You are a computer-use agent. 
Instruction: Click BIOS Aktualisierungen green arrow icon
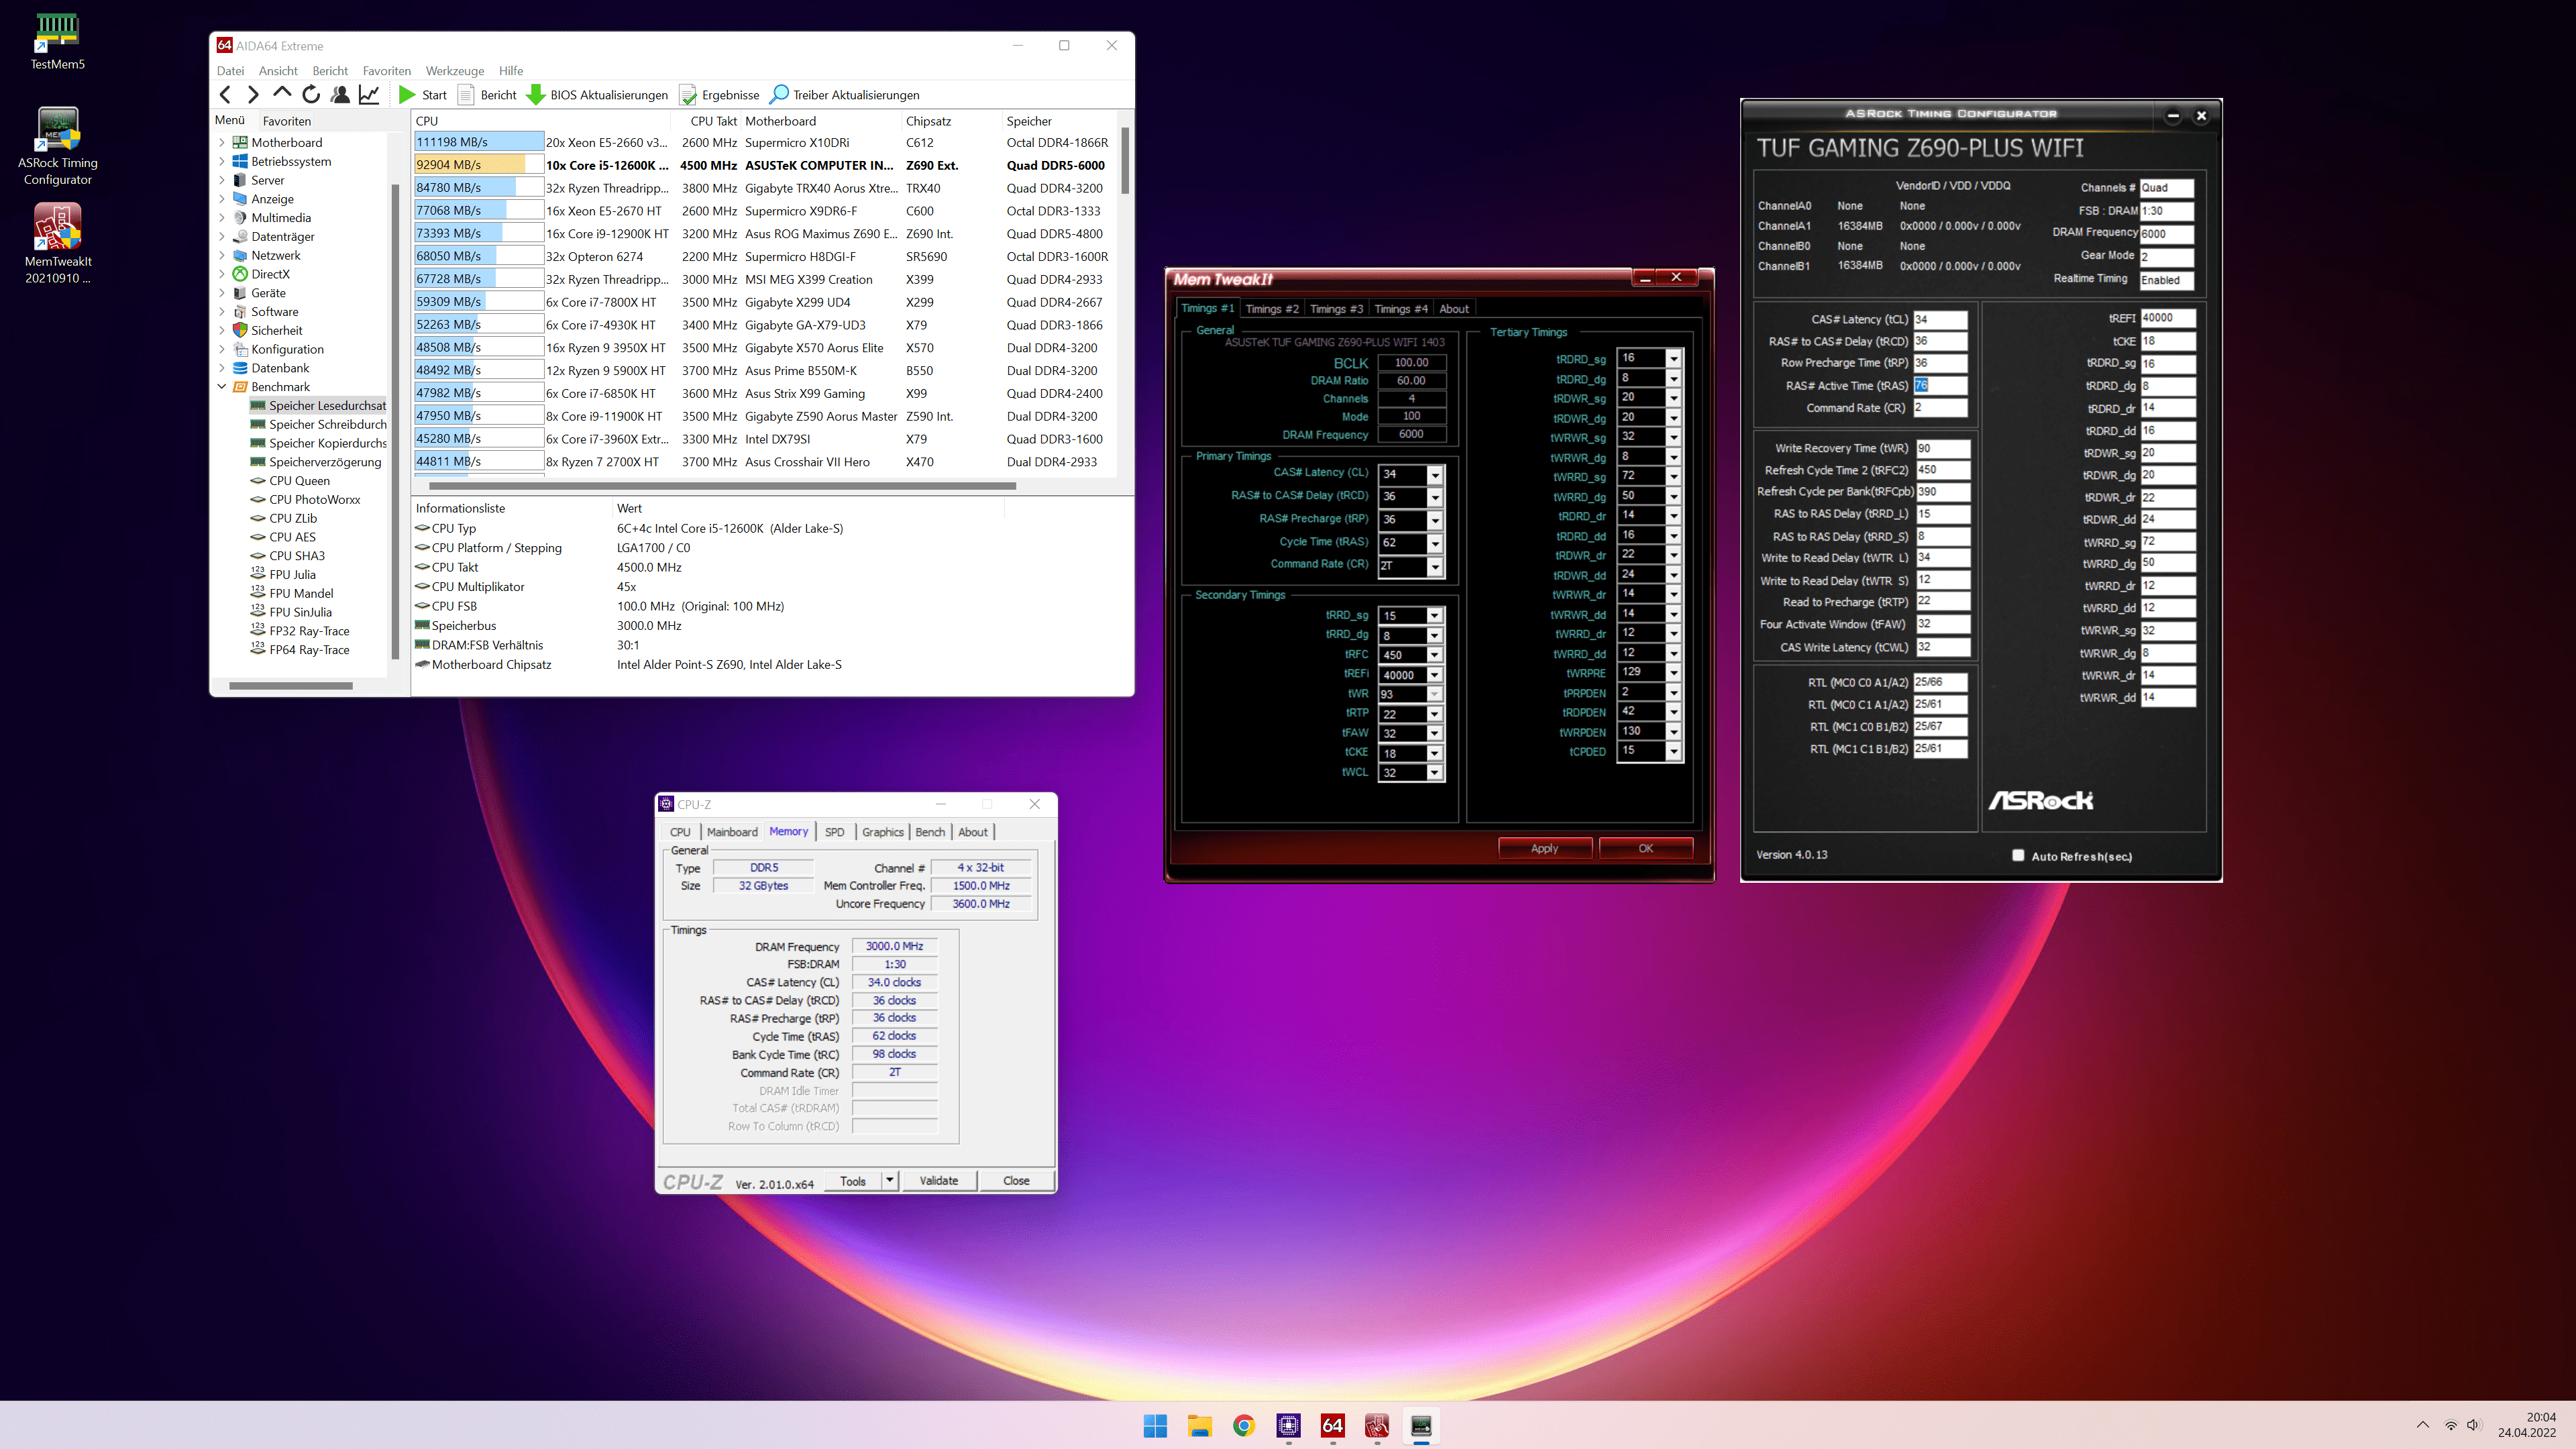click(536, 94)
